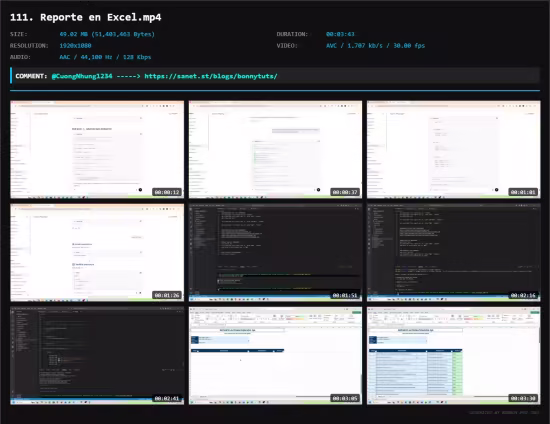
Task: Click the 00:00:12 timestamp badge
Action: [167, 192]
